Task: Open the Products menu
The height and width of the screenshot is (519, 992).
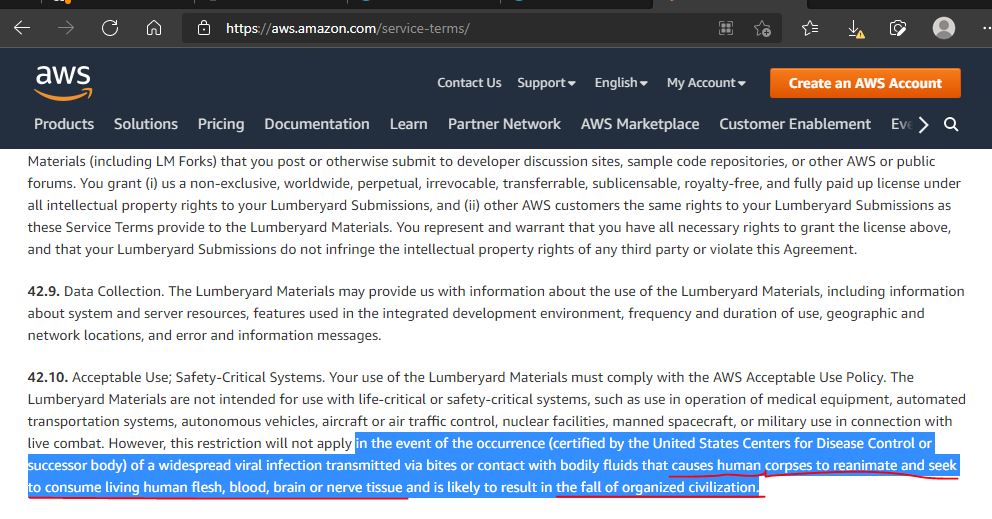Action: point(64,124)
